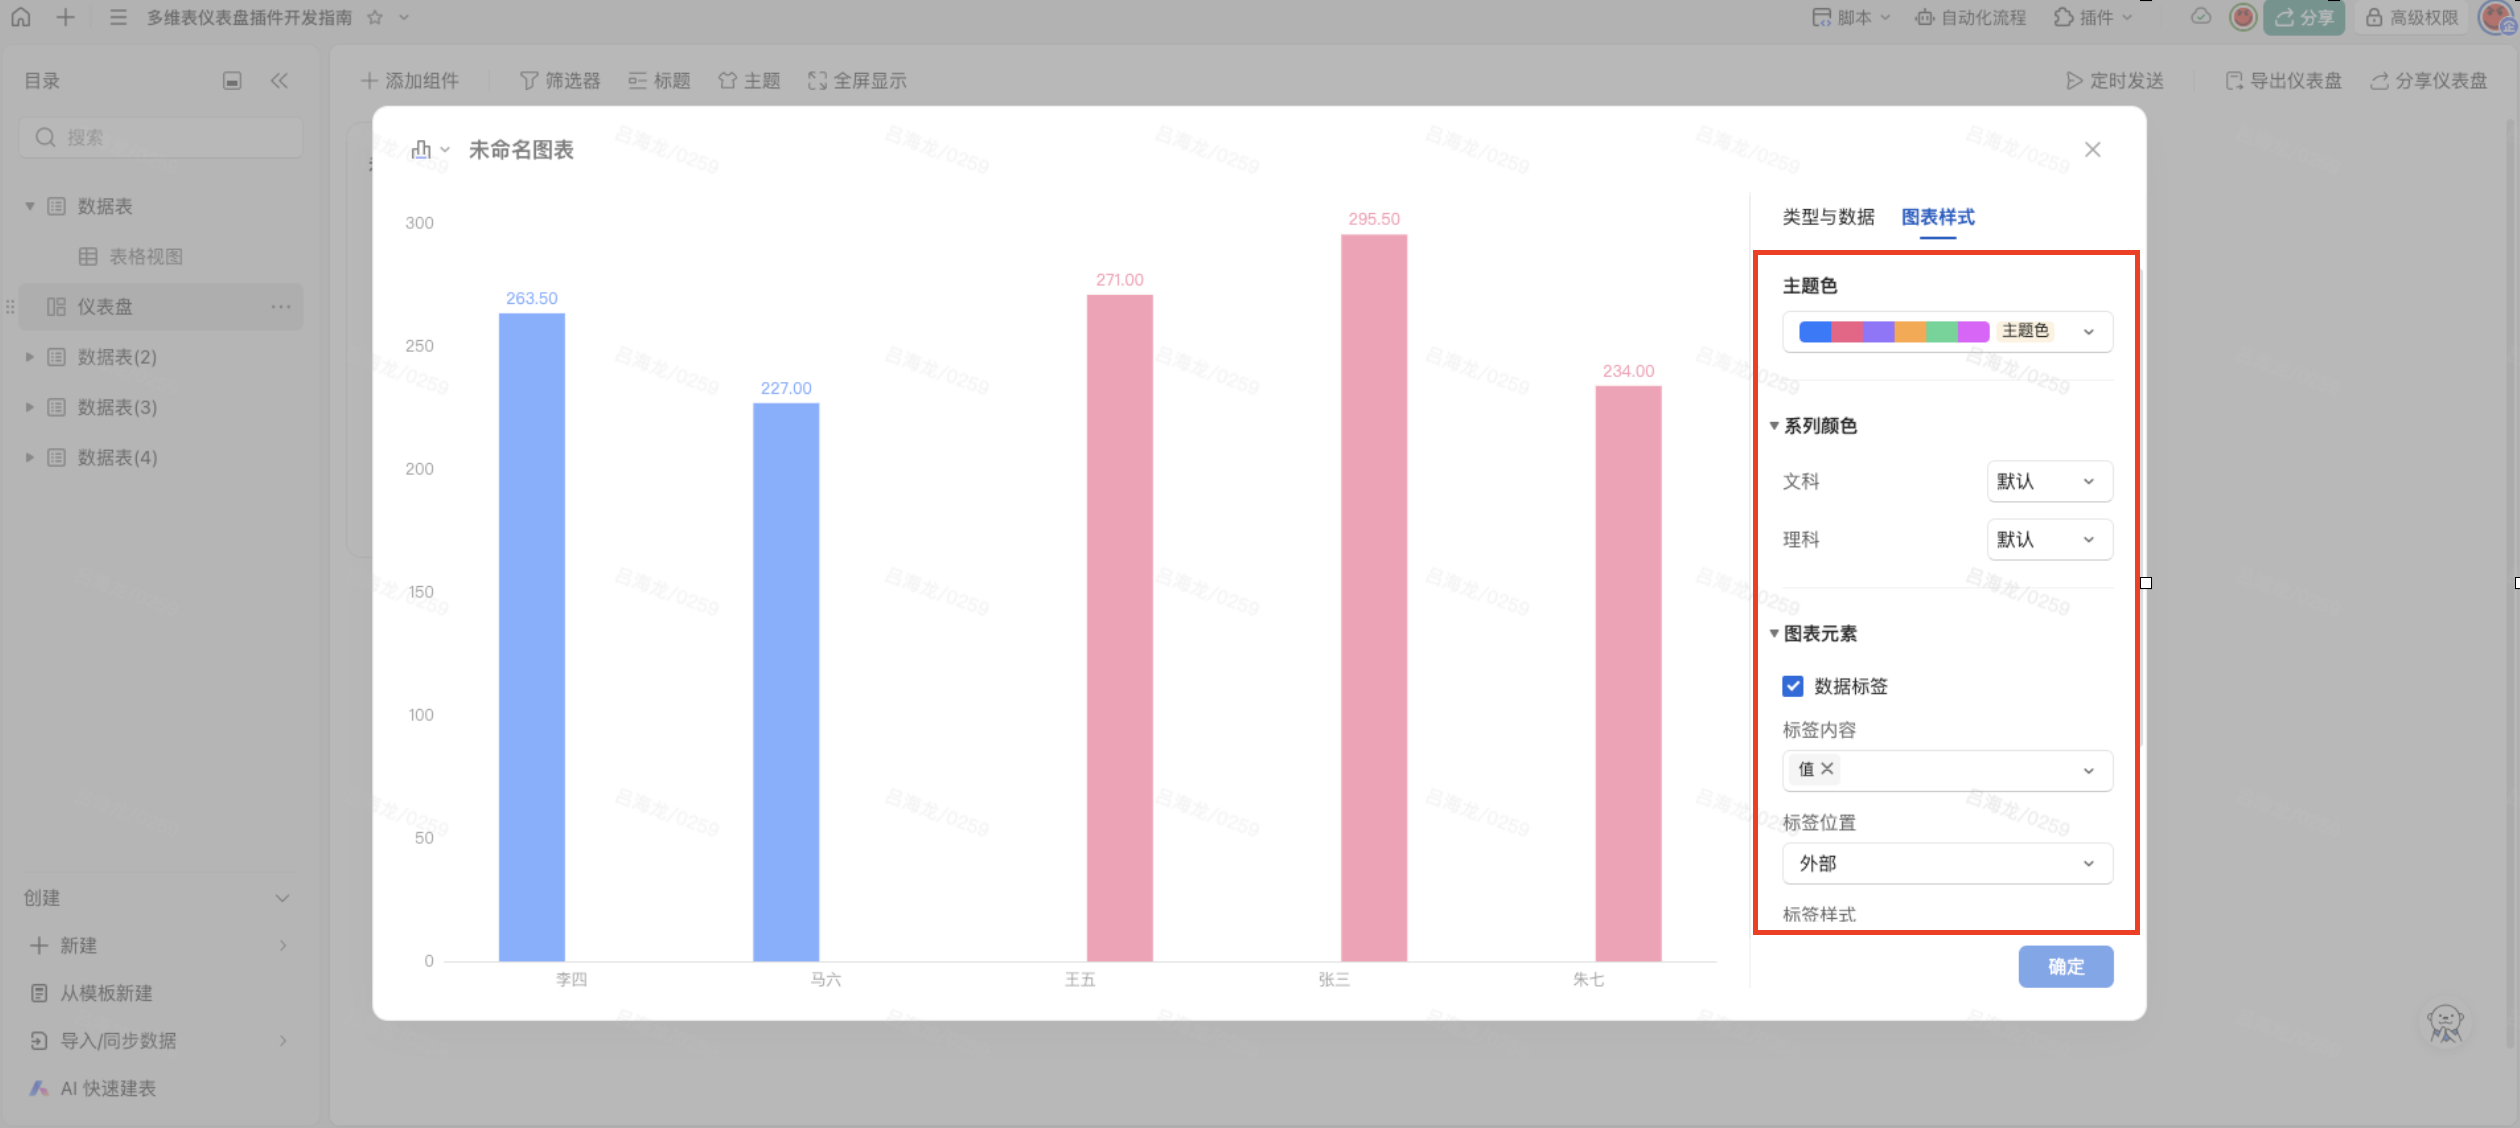Open the label position dropdown

pos(1946,863)
